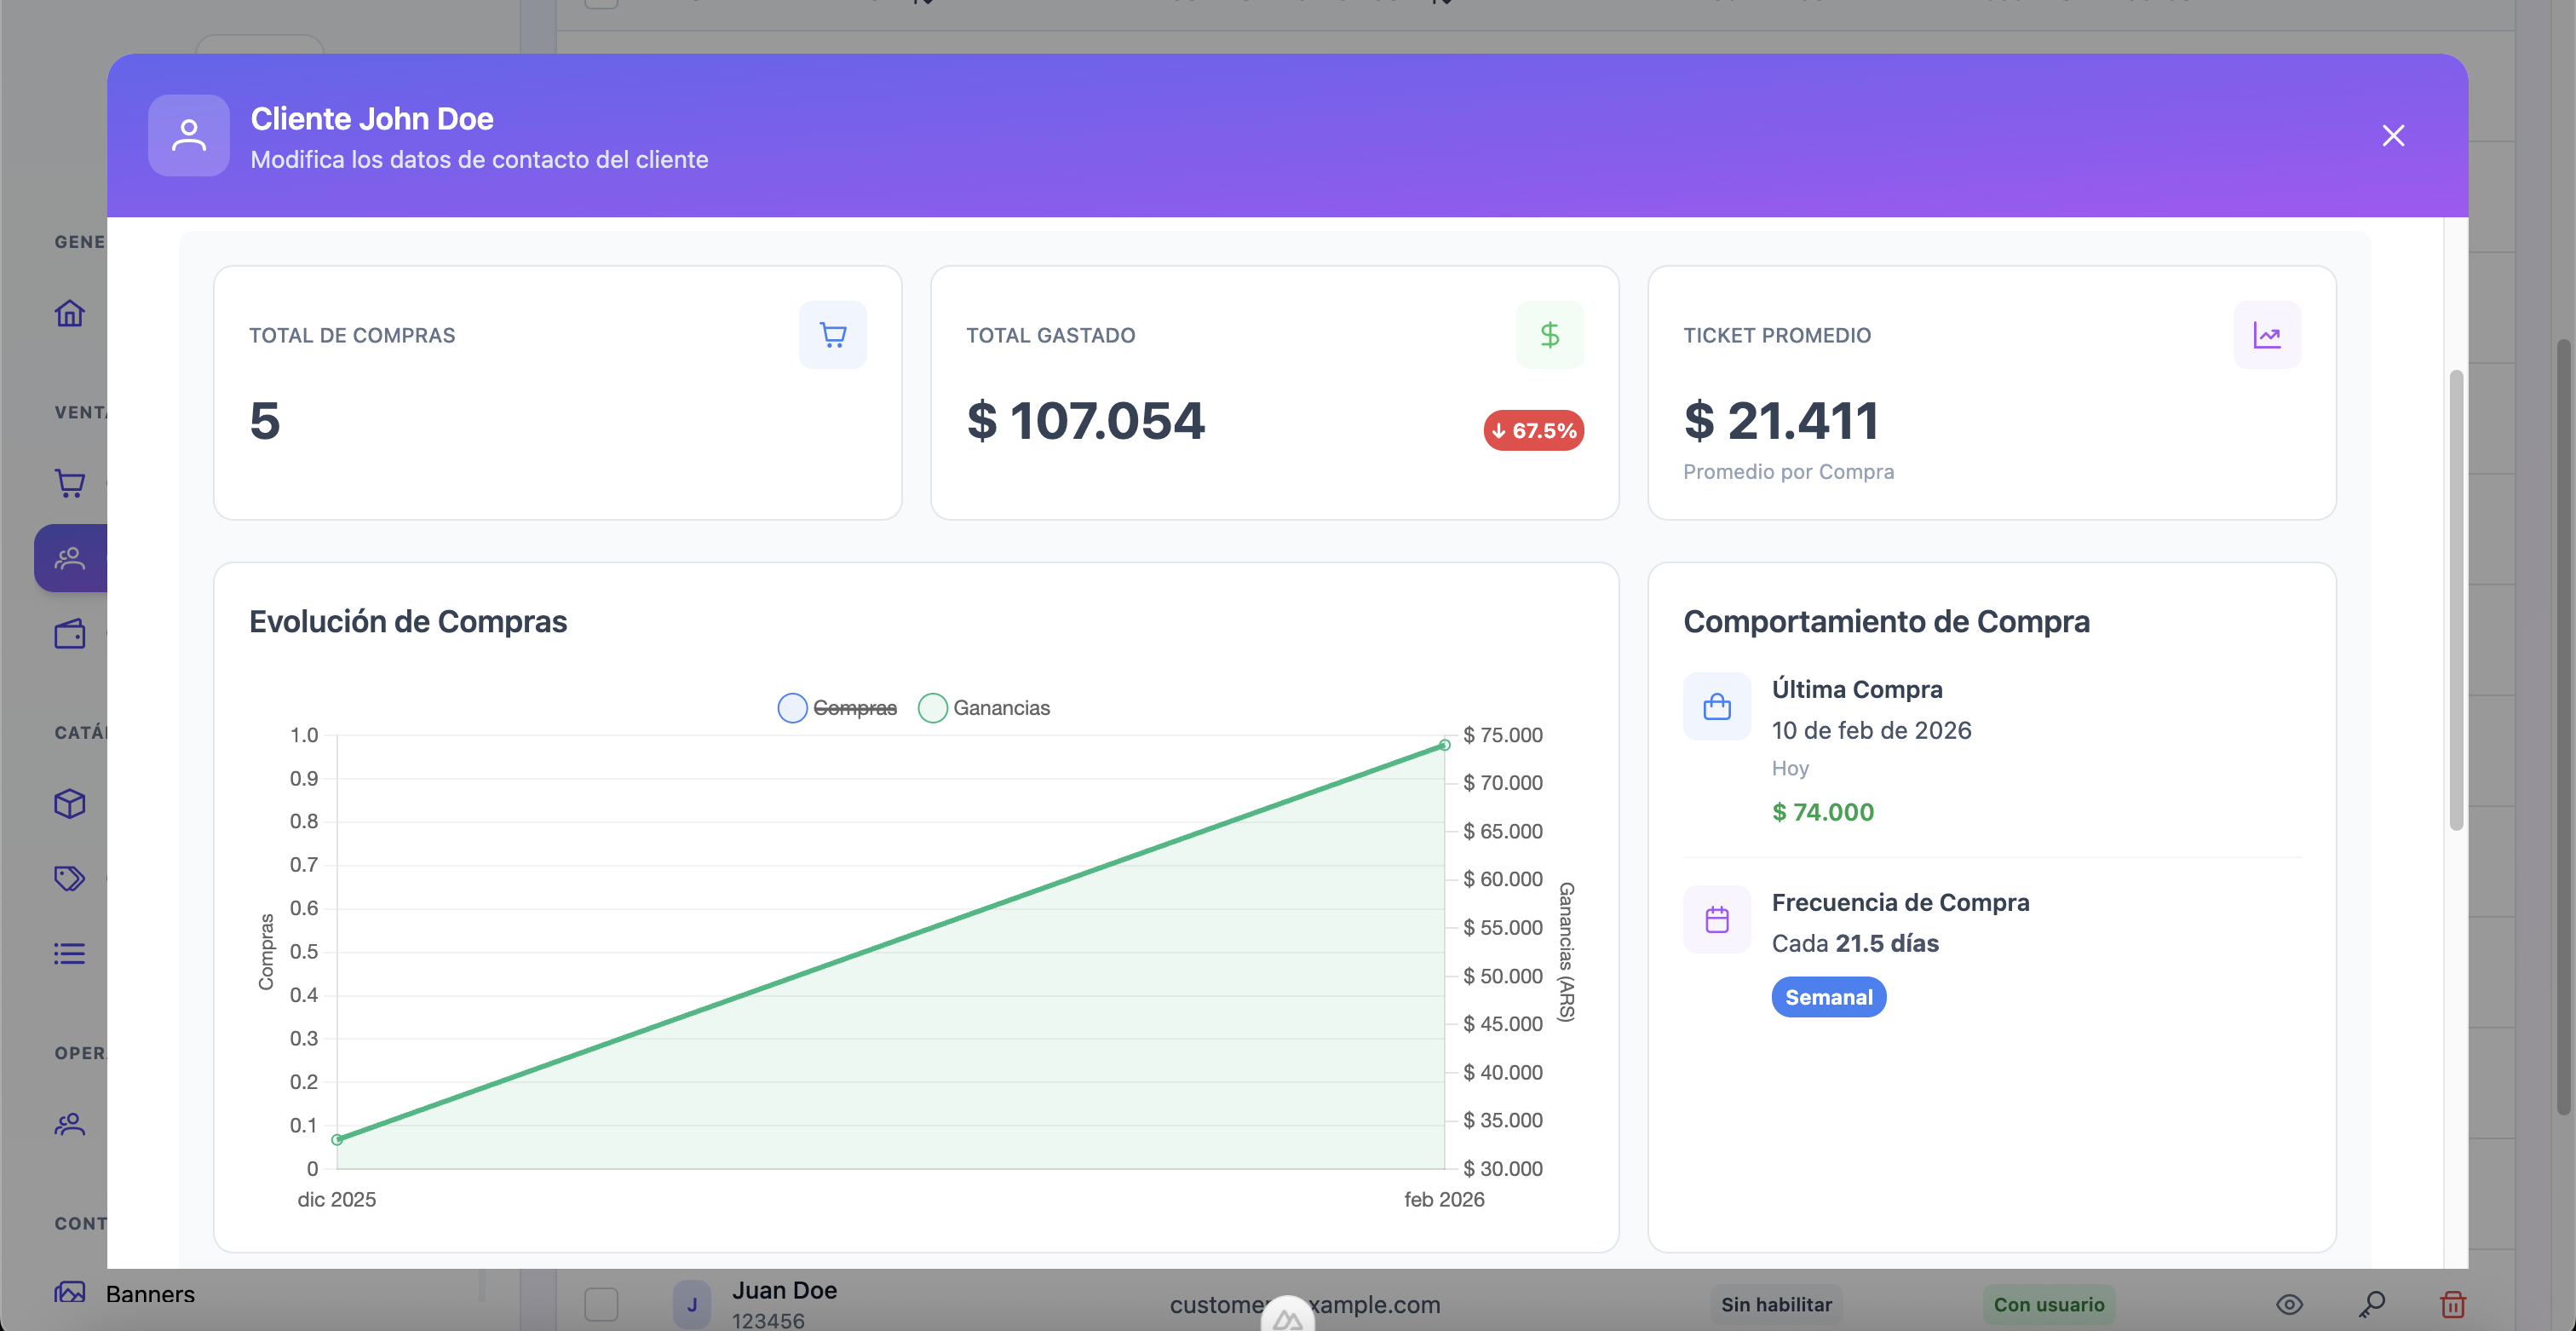The width and height of the screenshot is (2576, 1331).
Task: Click the "123456" number under Juan Doe
Action: click(768, 1320)
